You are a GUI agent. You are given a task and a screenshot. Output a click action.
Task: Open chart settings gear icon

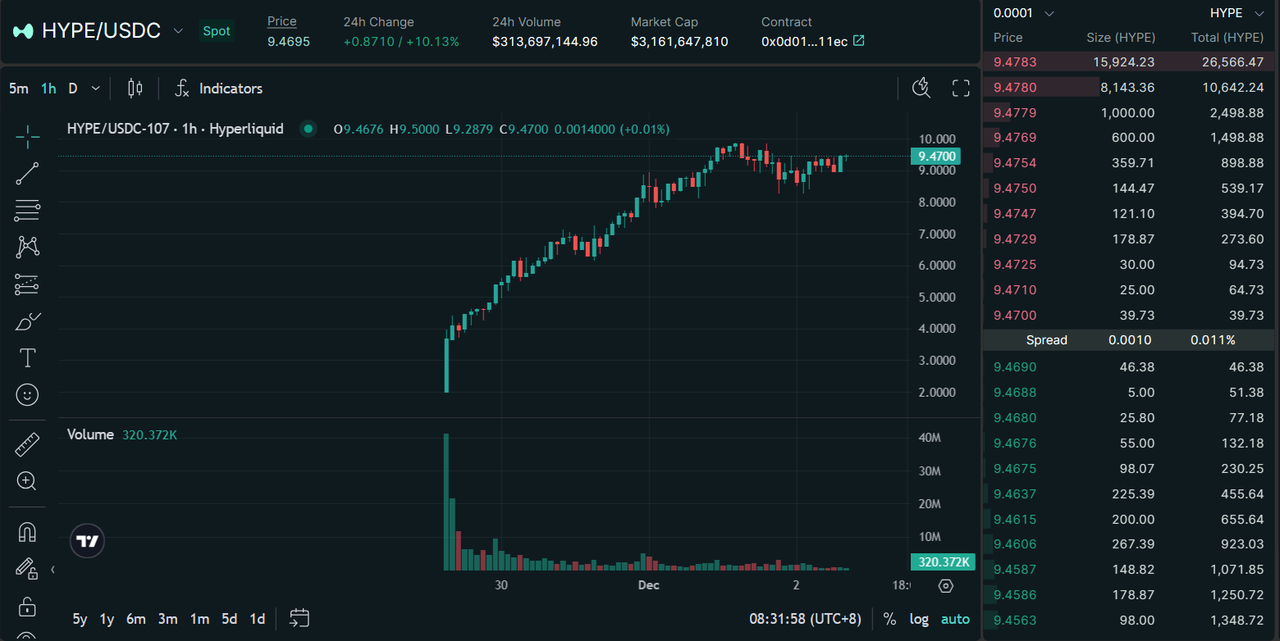(946, 585)
